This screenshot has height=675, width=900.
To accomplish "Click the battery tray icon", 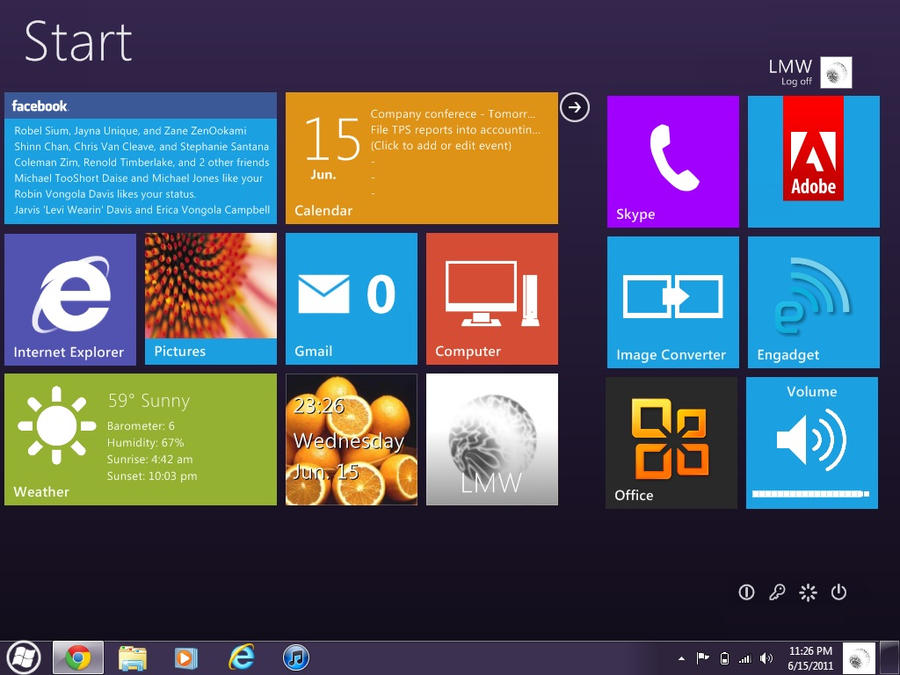I will coord(725,658).
